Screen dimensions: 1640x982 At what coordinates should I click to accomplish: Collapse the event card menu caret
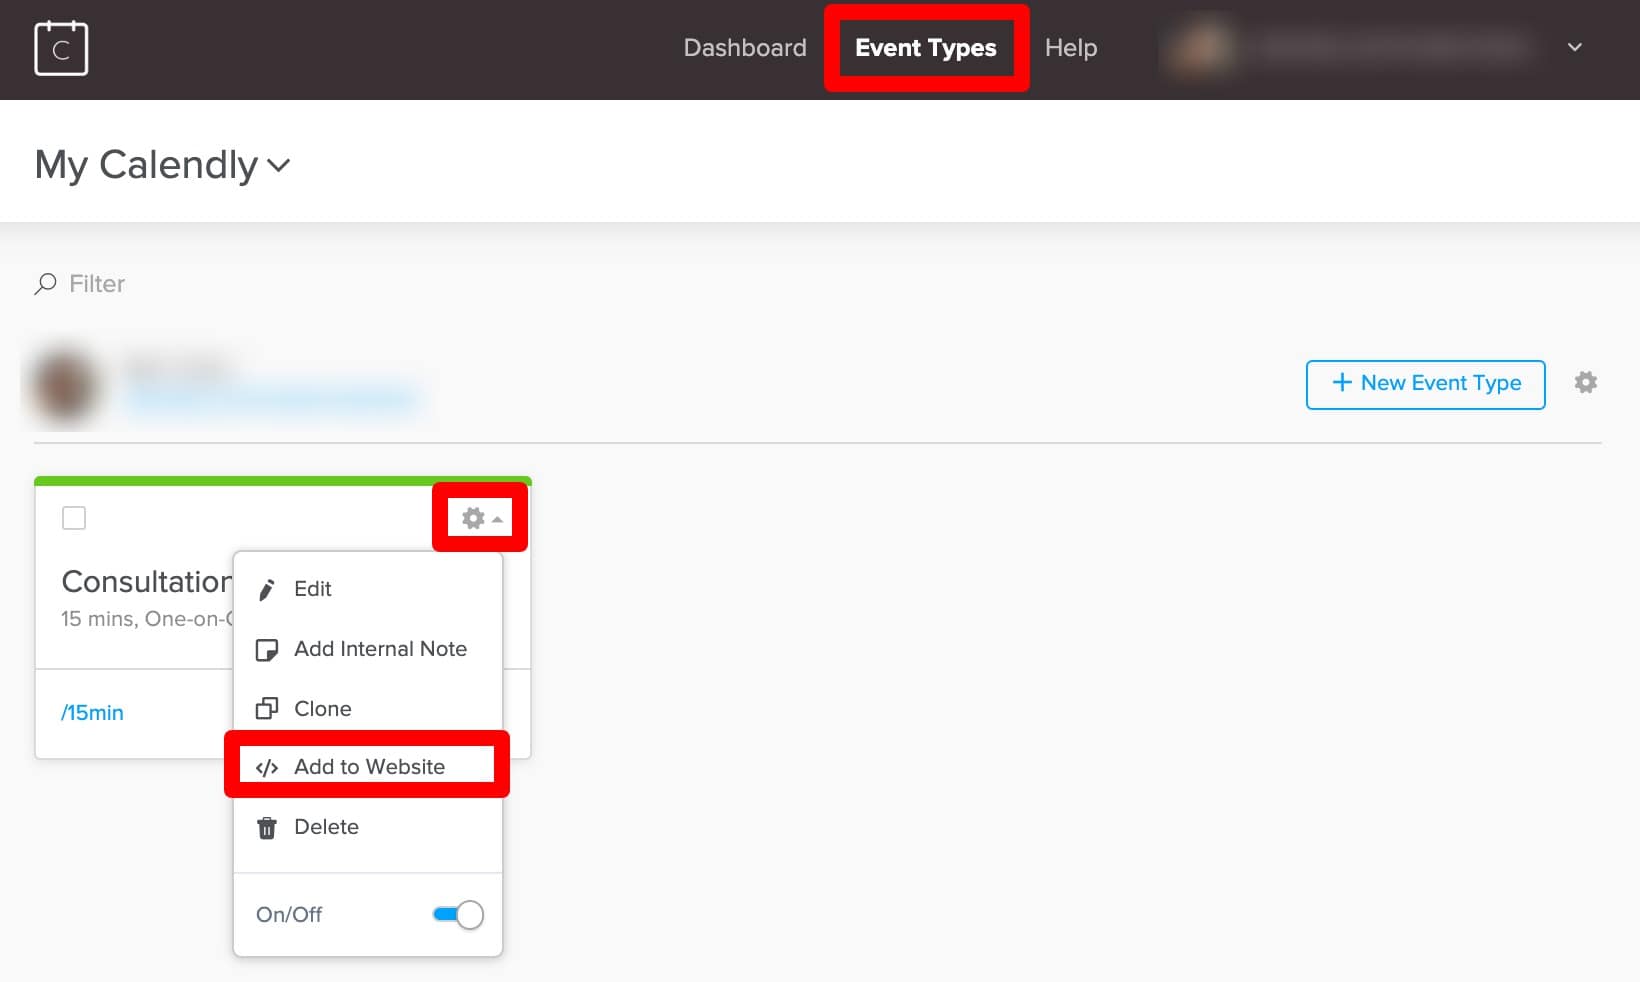click(x=497, y=519)
